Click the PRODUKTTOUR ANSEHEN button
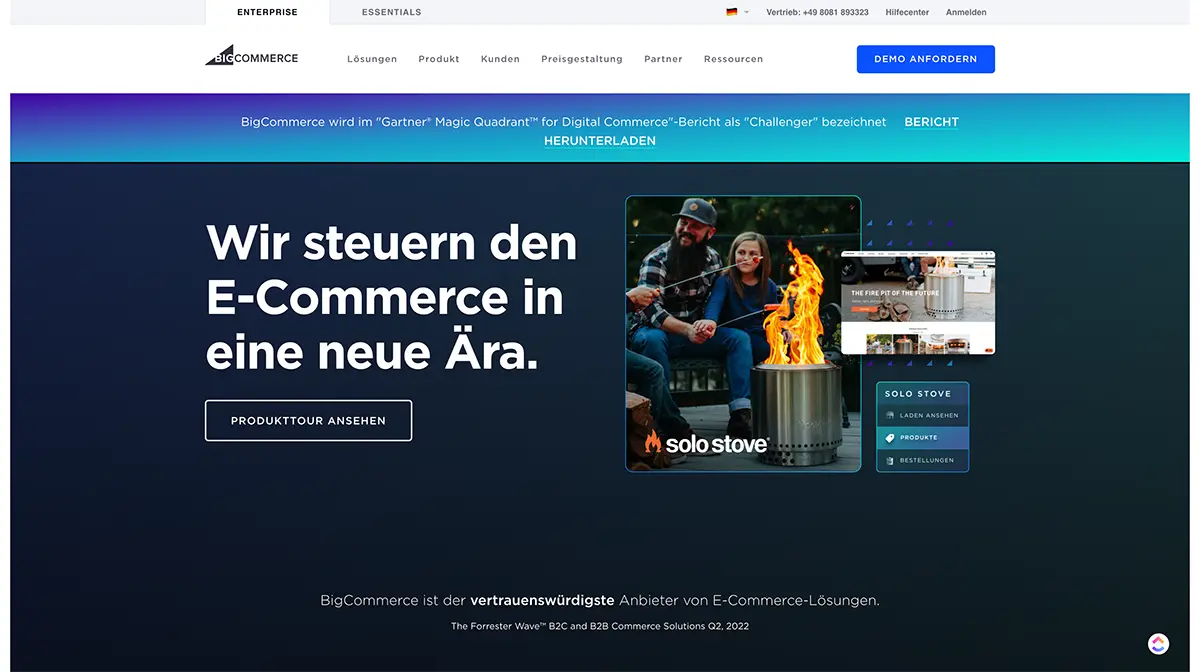Screen dimensions: 1200x672 [308, 420]
